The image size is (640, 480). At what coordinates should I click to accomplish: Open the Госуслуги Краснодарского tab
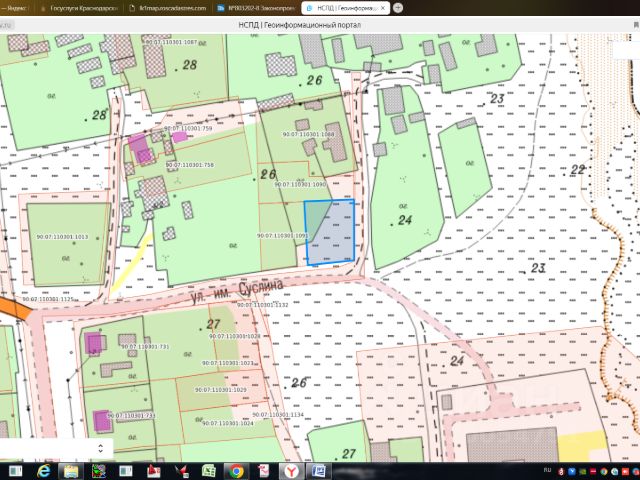tap(79, 8)
